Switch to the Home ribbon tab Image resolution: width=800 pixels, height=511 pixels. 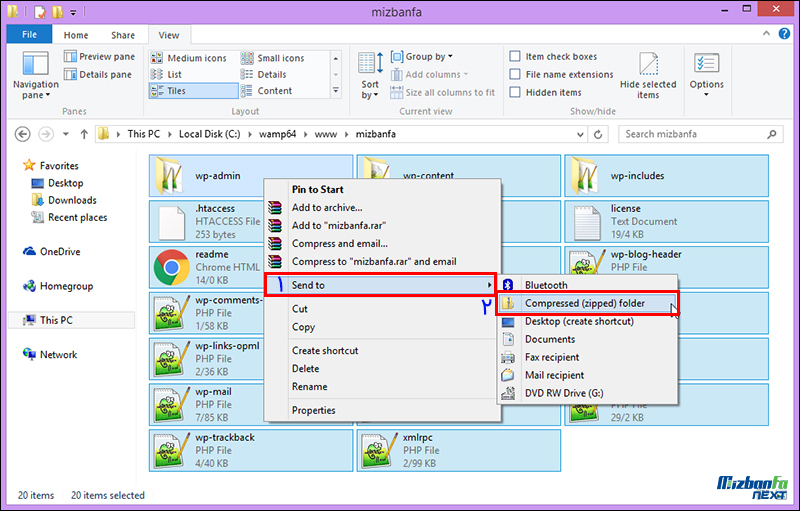[76, 35]
